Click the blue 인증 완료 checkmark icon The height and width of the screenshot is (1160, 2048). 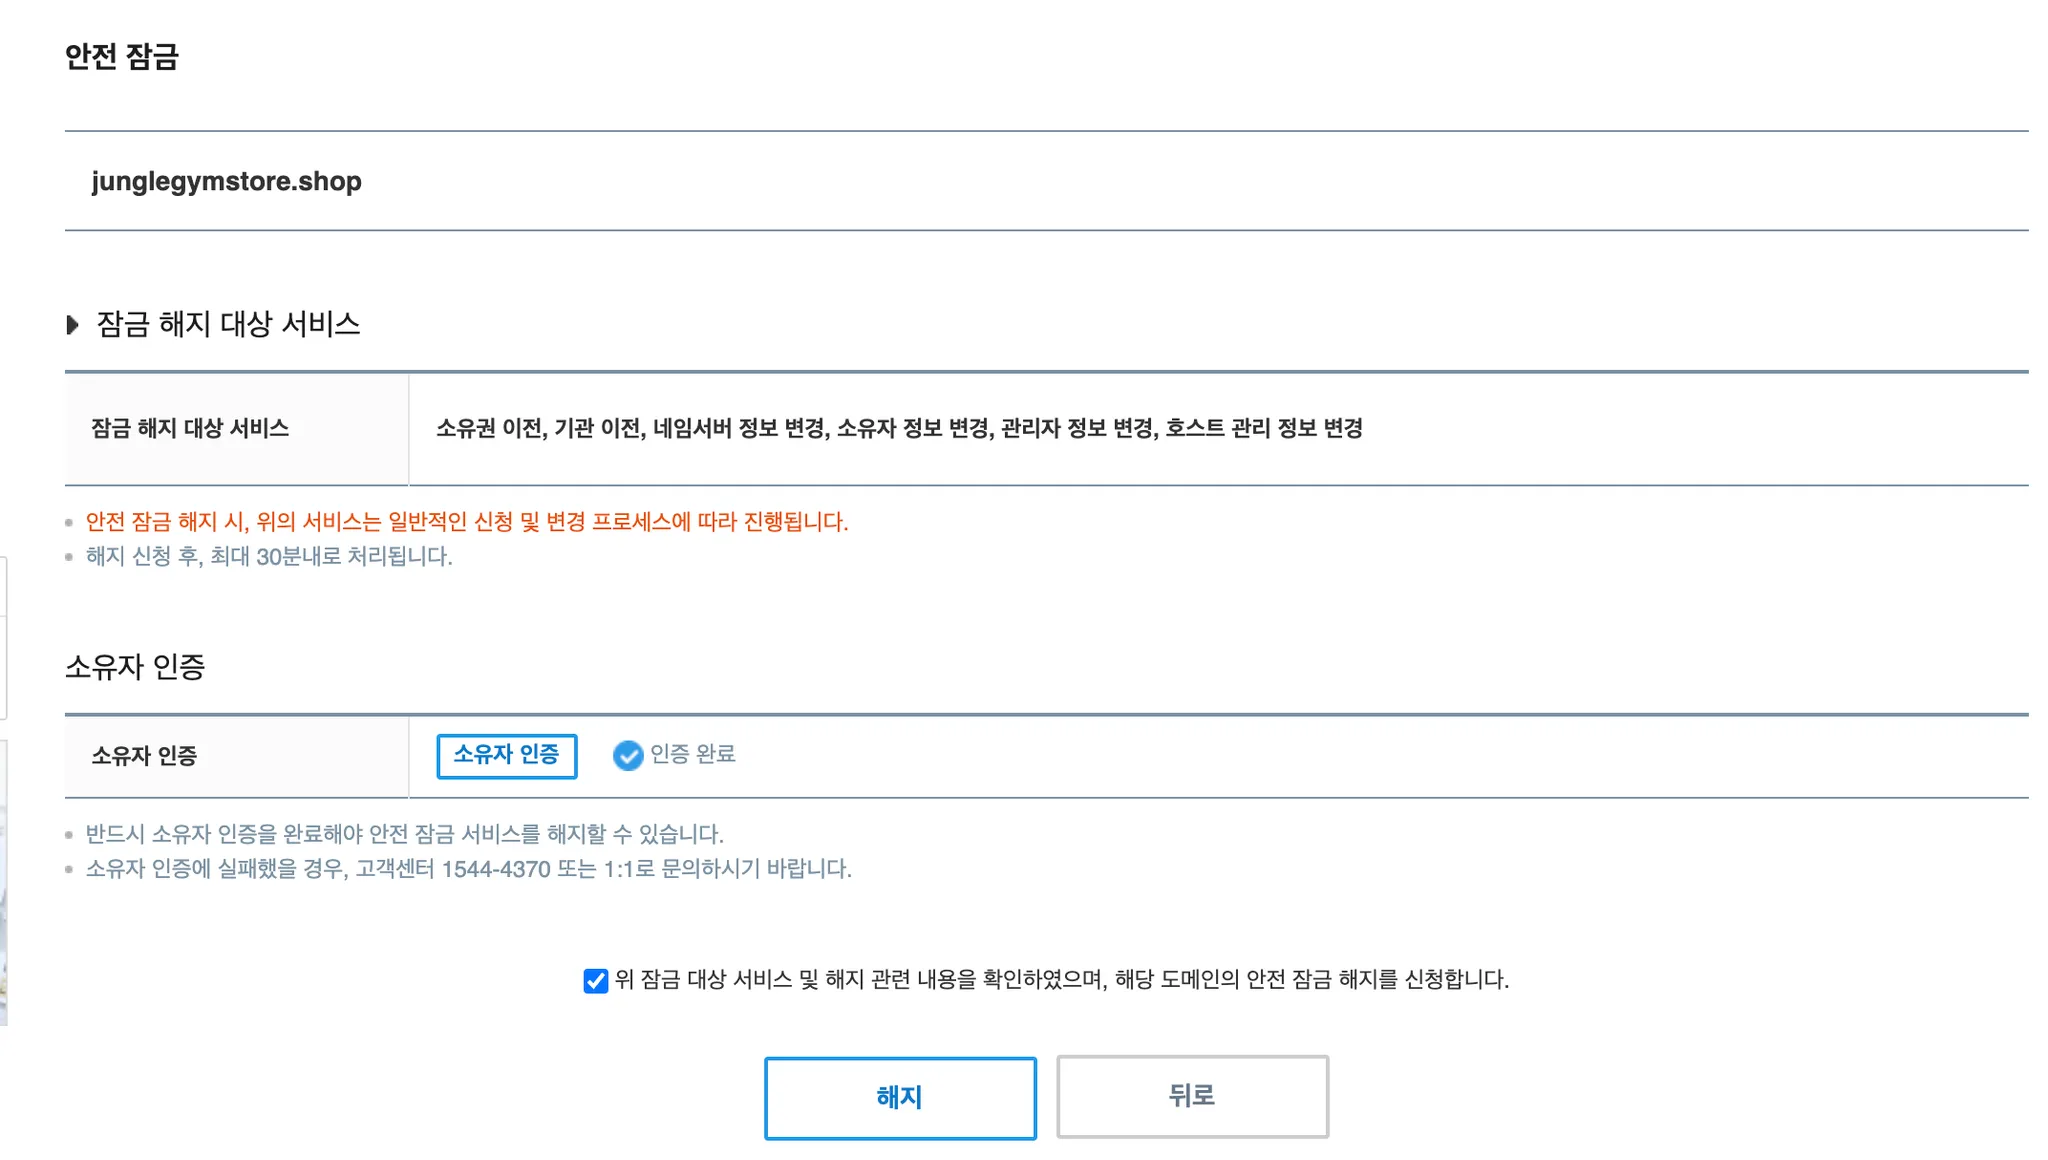click(x=627, y=756)
